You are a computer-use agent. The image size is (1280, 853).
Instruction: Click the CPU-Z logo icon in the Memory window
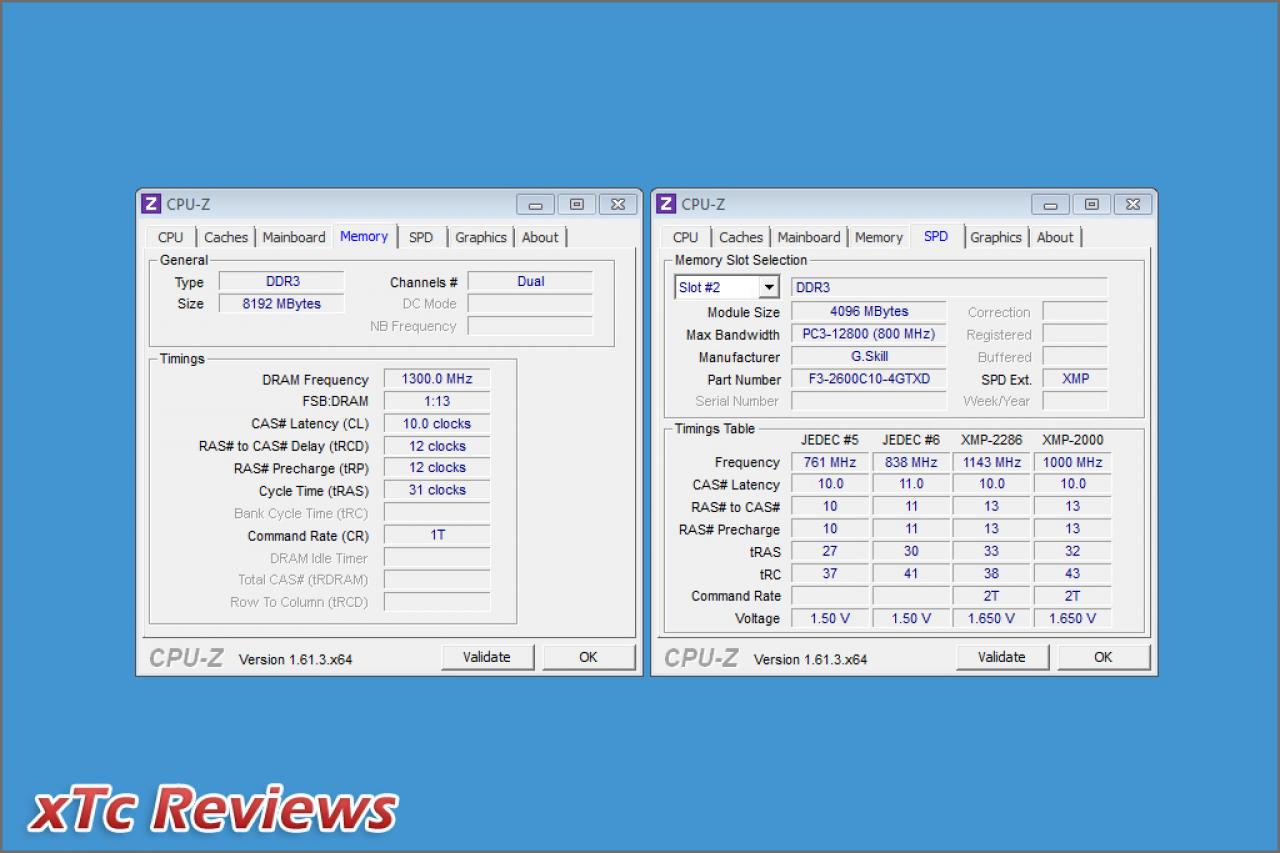tap(151, 204)
